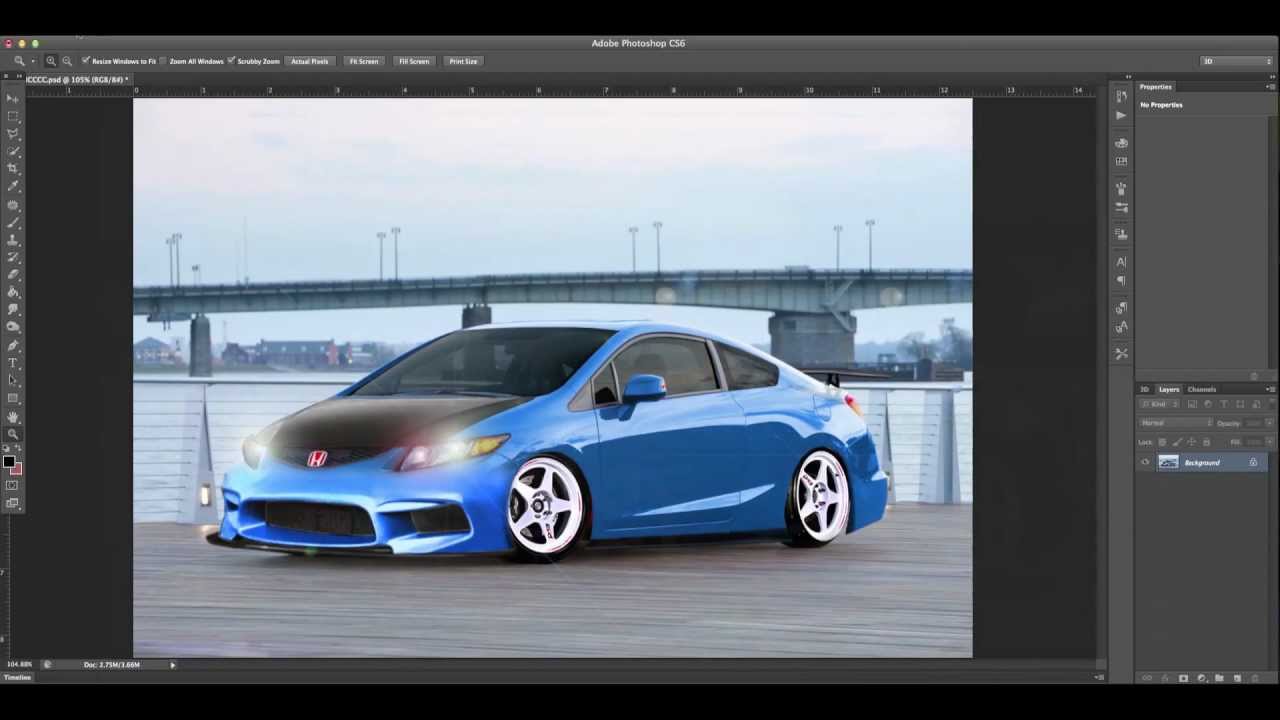Select the Rectangle shape tool
This screenshot has height=720, width=1280.
12,398
